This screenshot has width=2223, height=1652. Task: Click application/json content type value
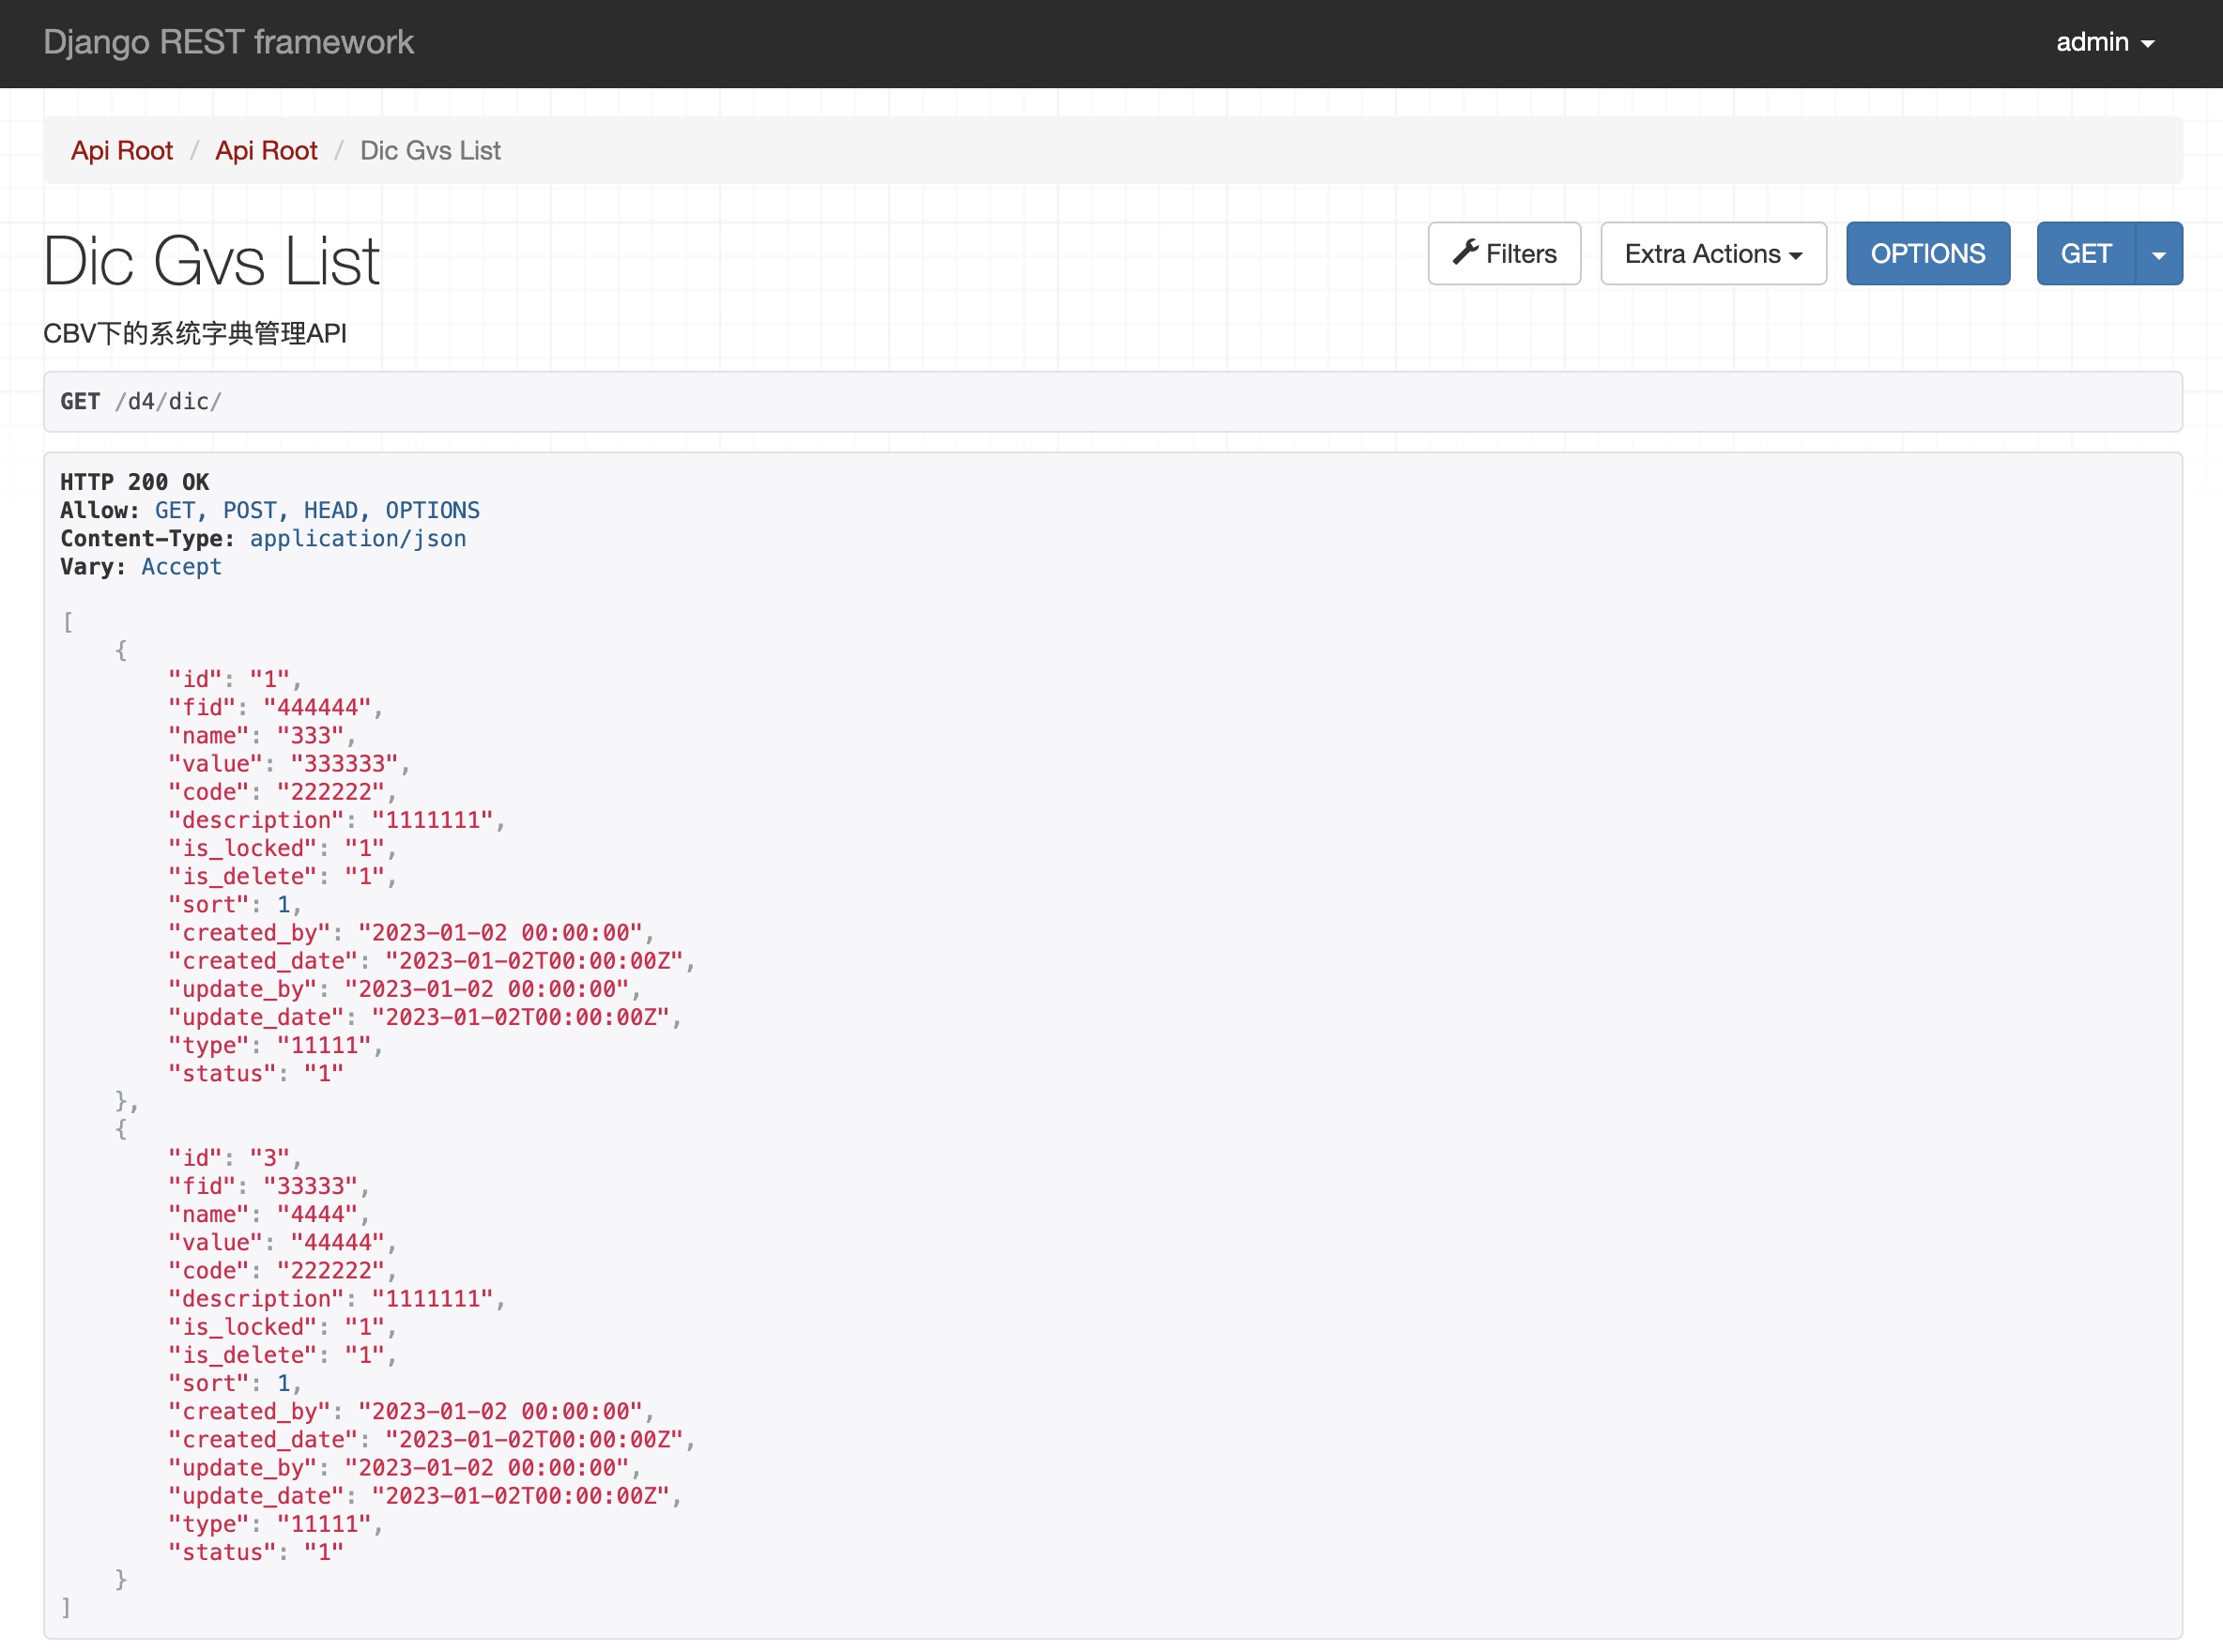pos(357,539)
